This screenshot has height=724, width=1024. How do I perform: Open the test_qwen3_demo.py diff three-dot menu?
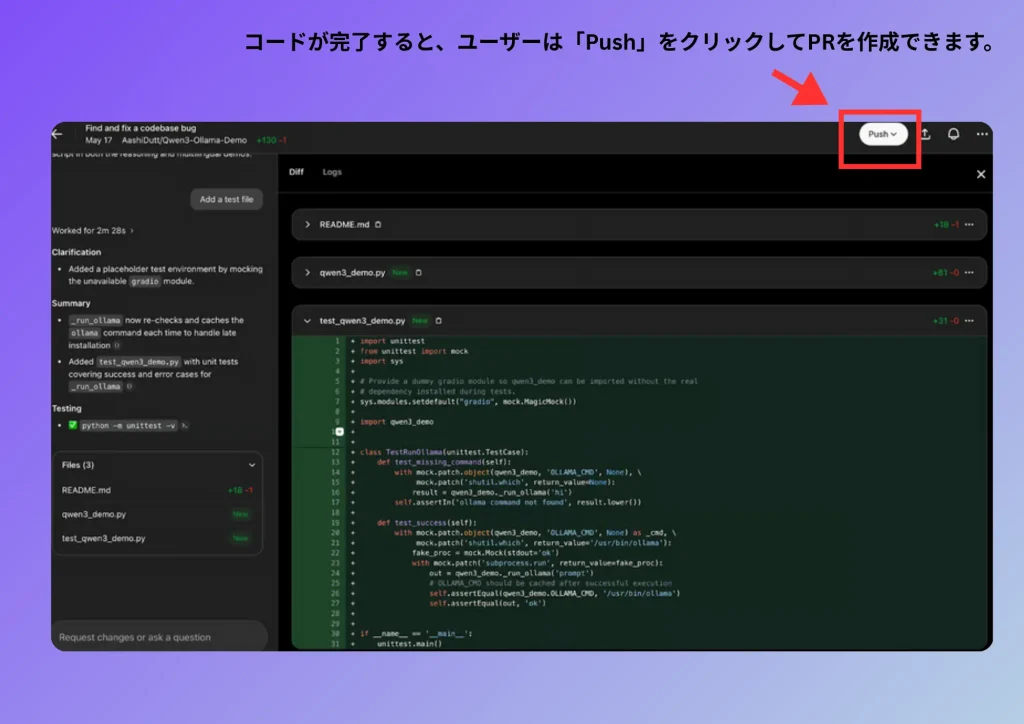pos(969,321)
